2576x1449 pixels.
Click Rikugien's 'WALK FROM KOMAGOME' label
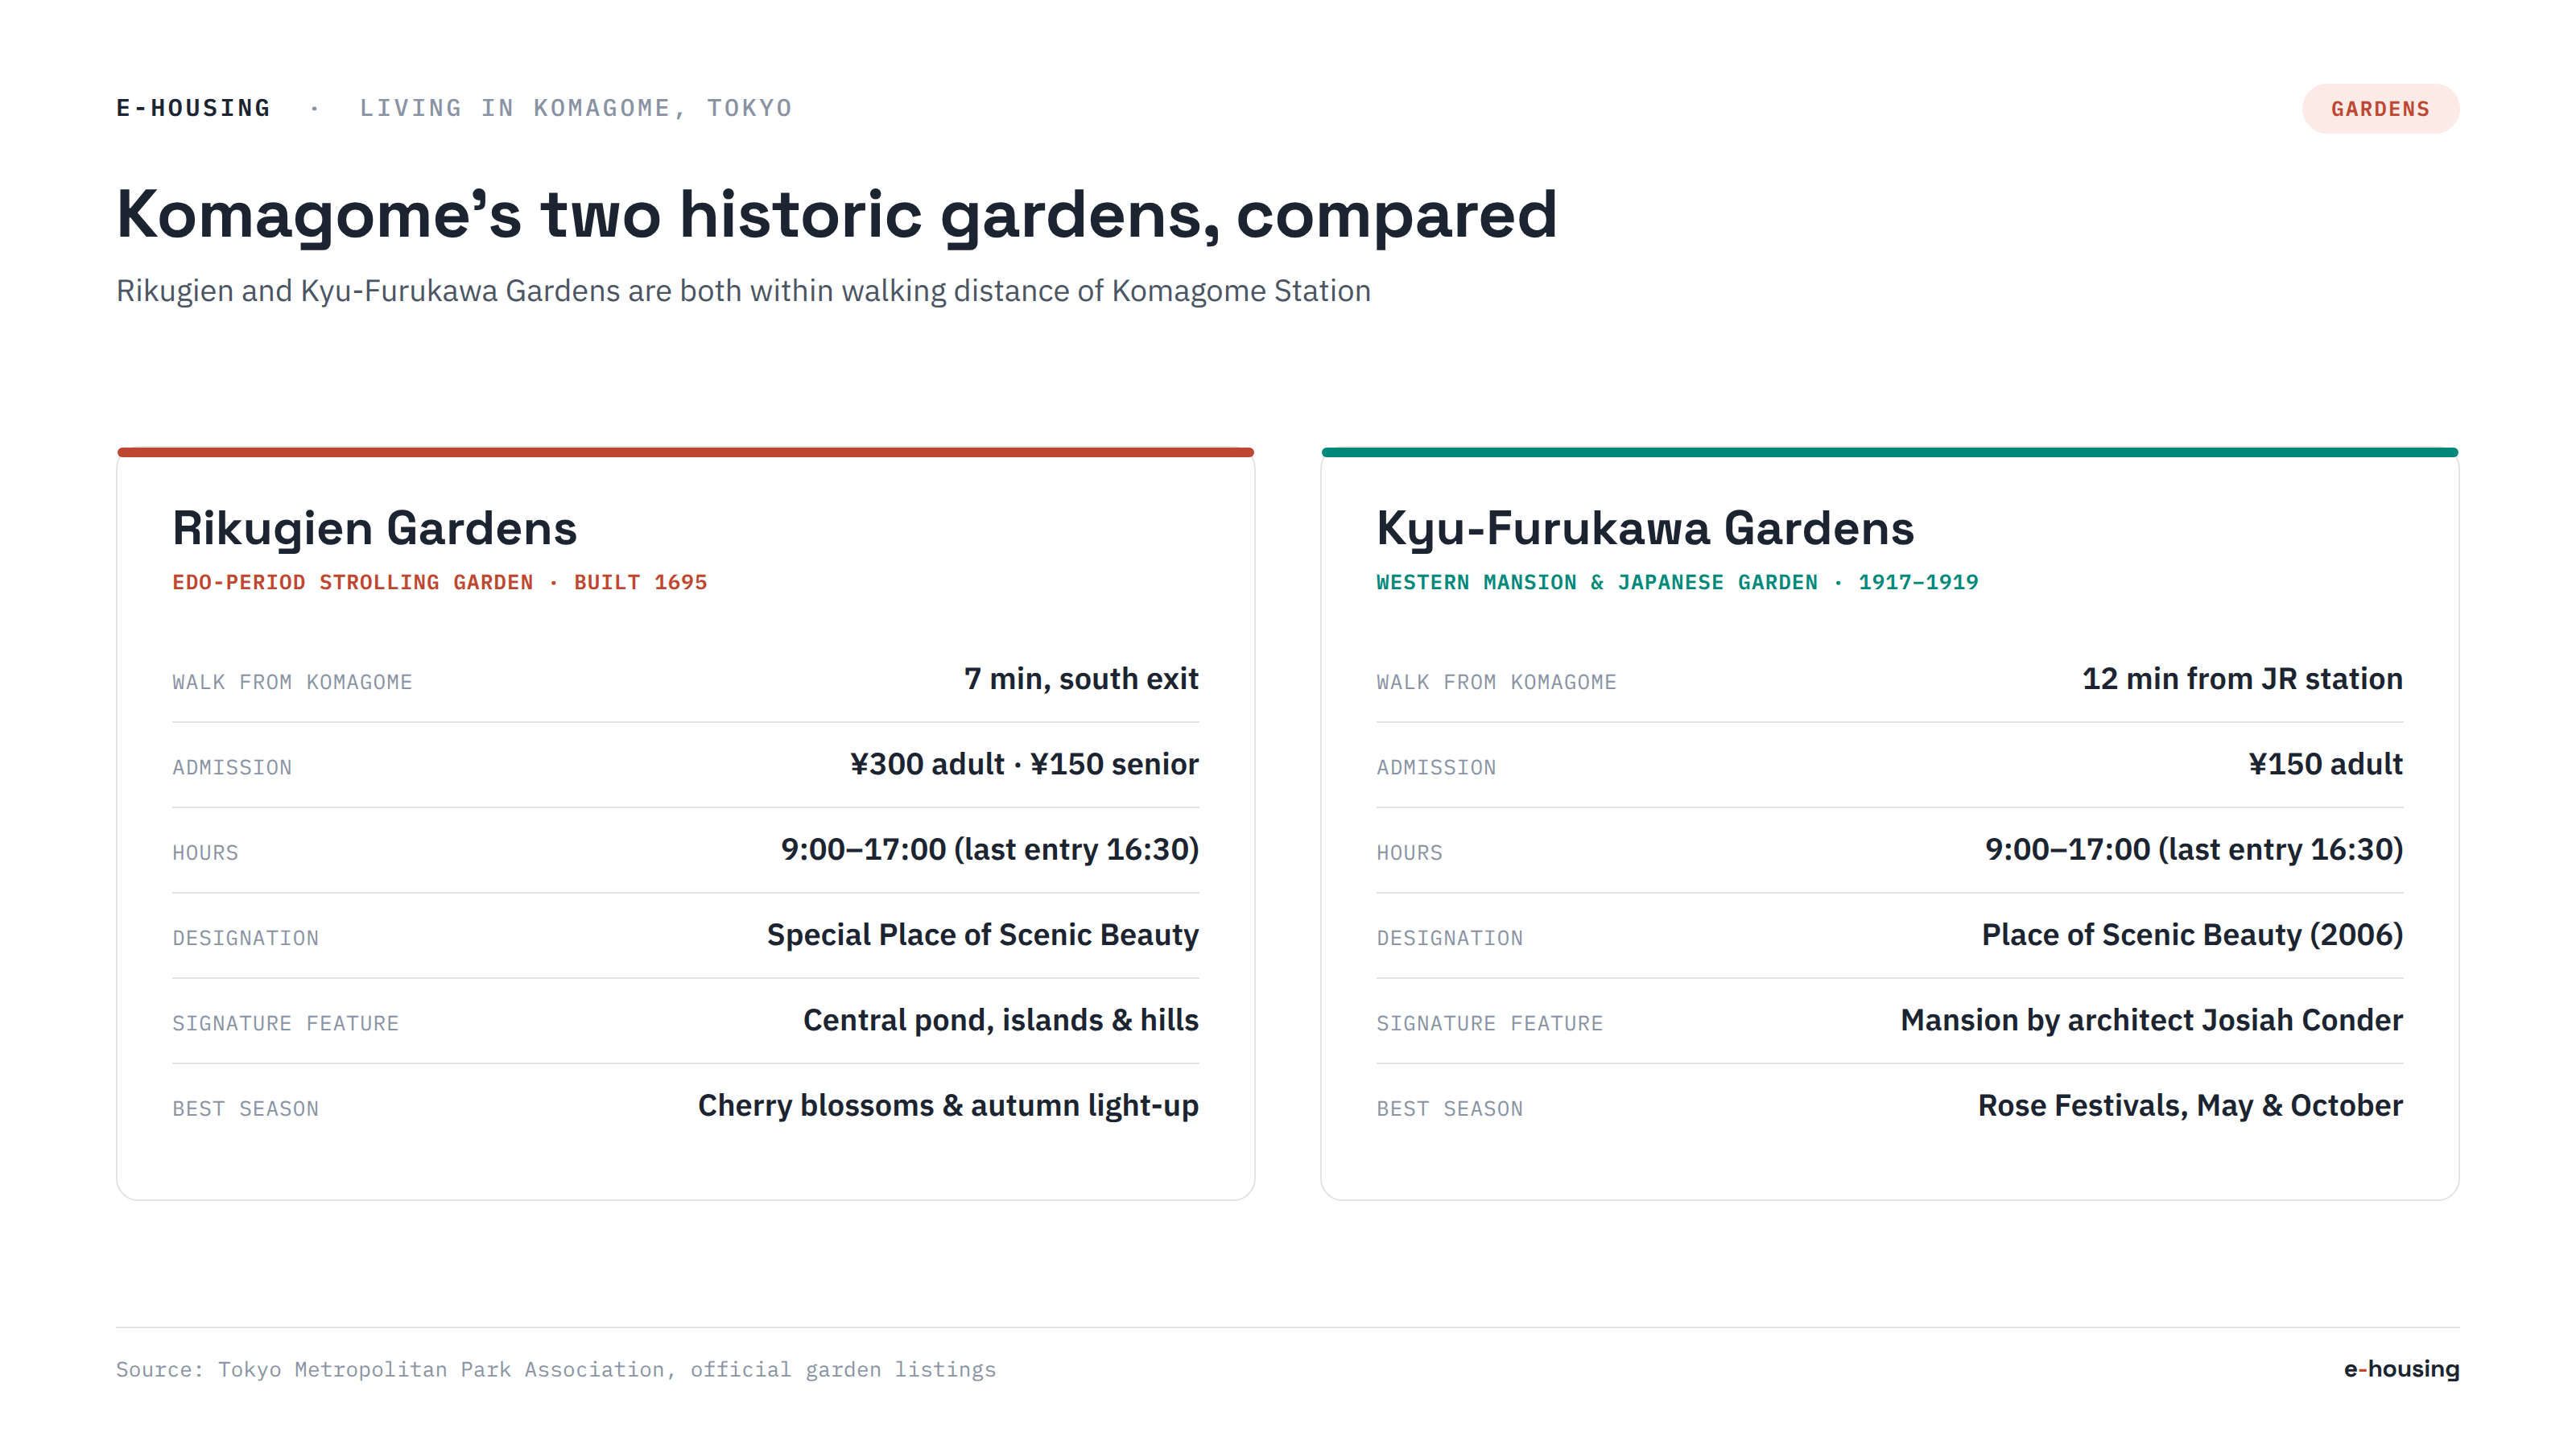point(292,682)
